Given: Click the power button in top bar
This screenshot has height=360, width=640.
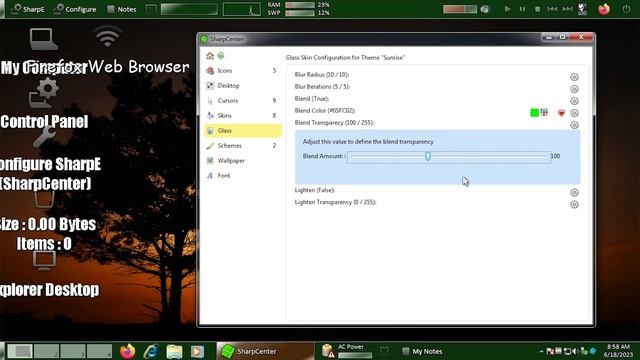Looking at the screenshot, I should [x=627, y=9].
